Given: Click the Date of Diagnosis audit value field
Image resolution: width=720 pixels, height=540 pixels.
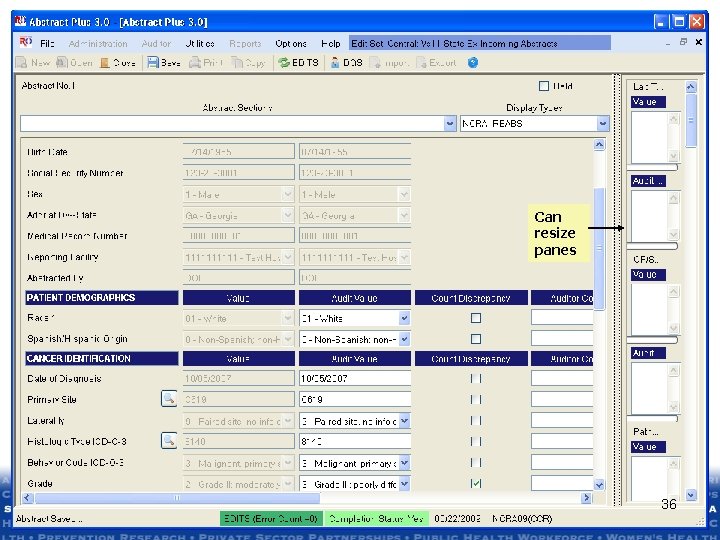Looking at the screenshot, I should tap(354, 378).
